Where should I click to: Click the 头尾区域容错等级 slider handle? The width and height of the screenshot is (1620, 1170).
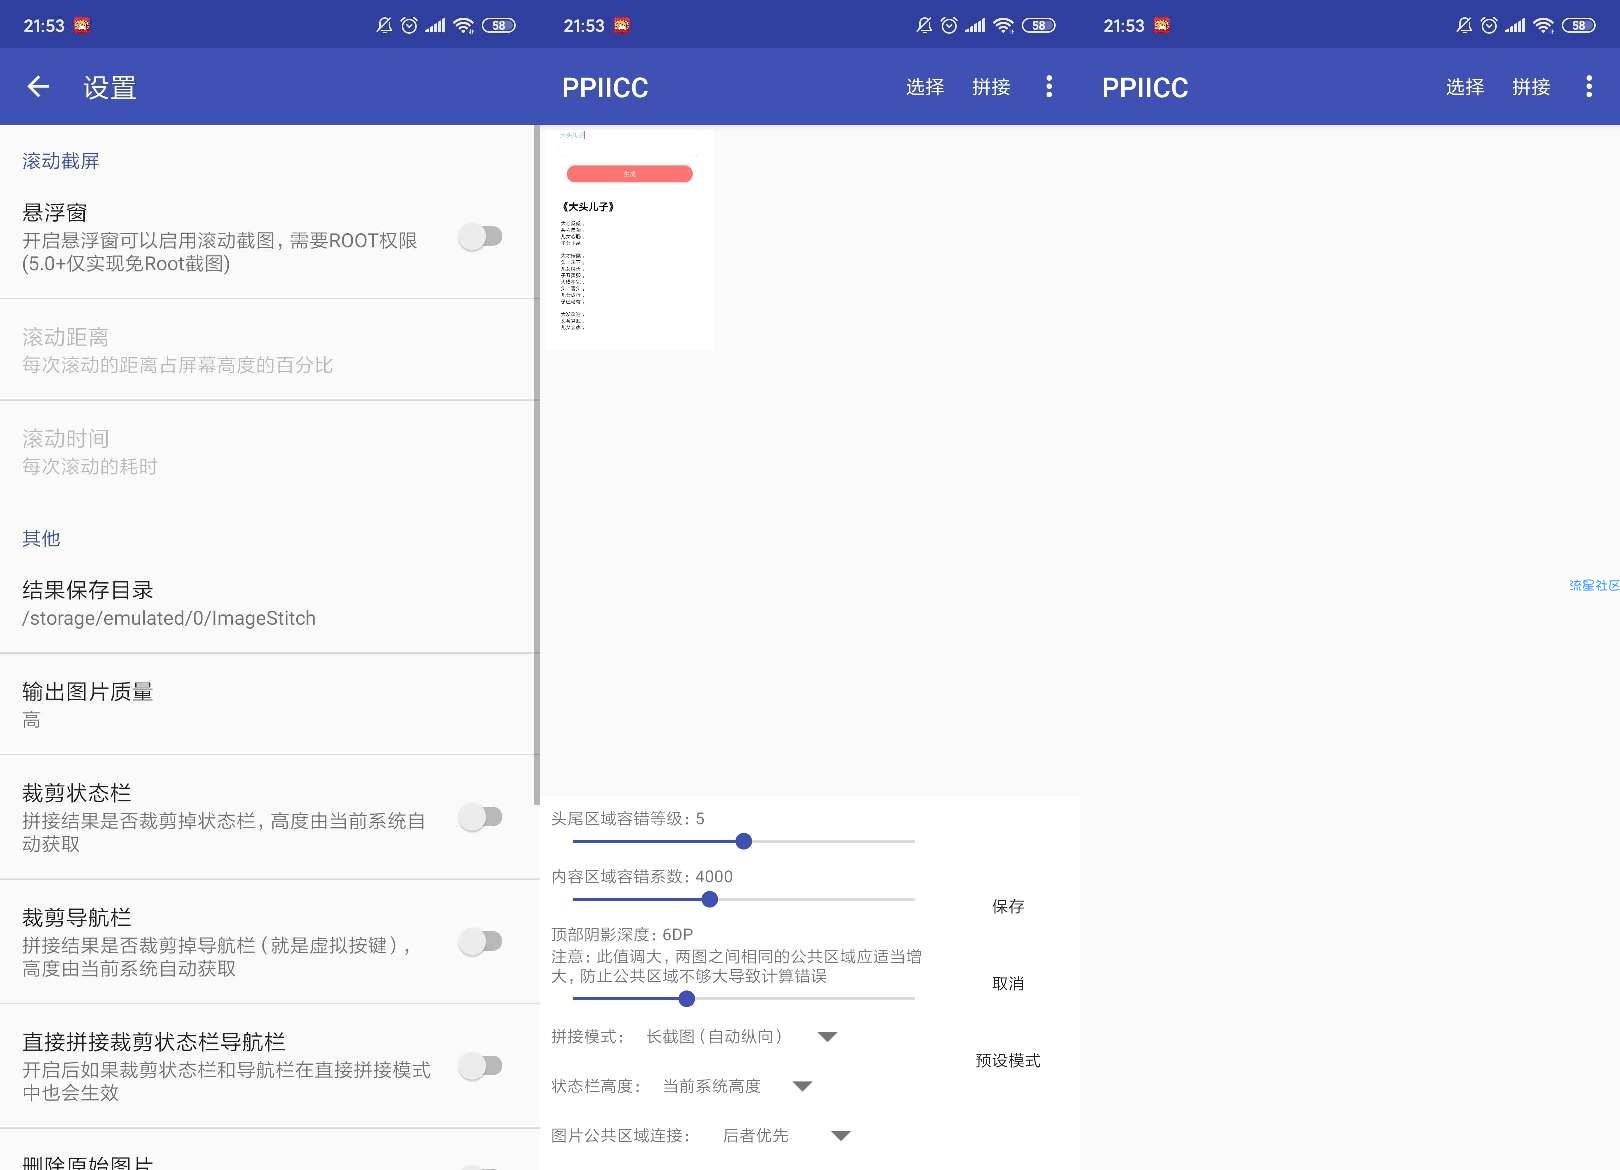coord(743,841)
